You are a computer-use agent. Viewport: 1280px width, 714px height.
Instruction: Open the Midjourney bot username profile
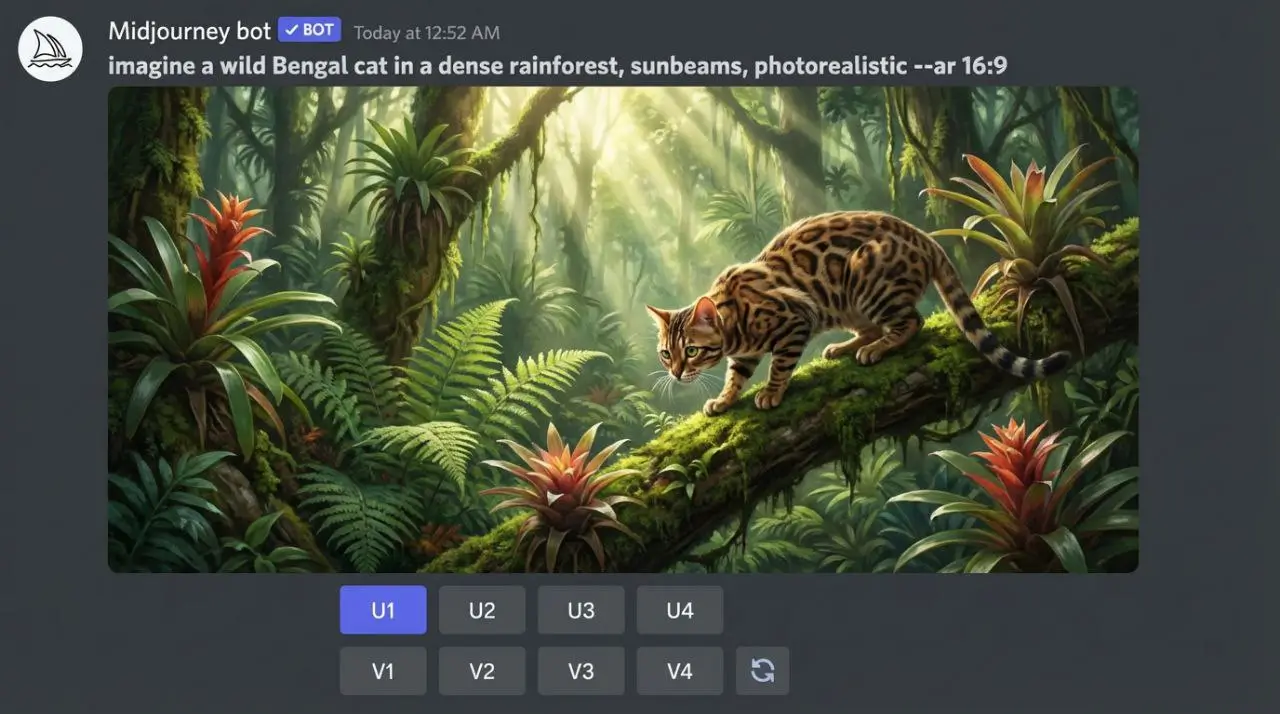(x=189, y=31)
